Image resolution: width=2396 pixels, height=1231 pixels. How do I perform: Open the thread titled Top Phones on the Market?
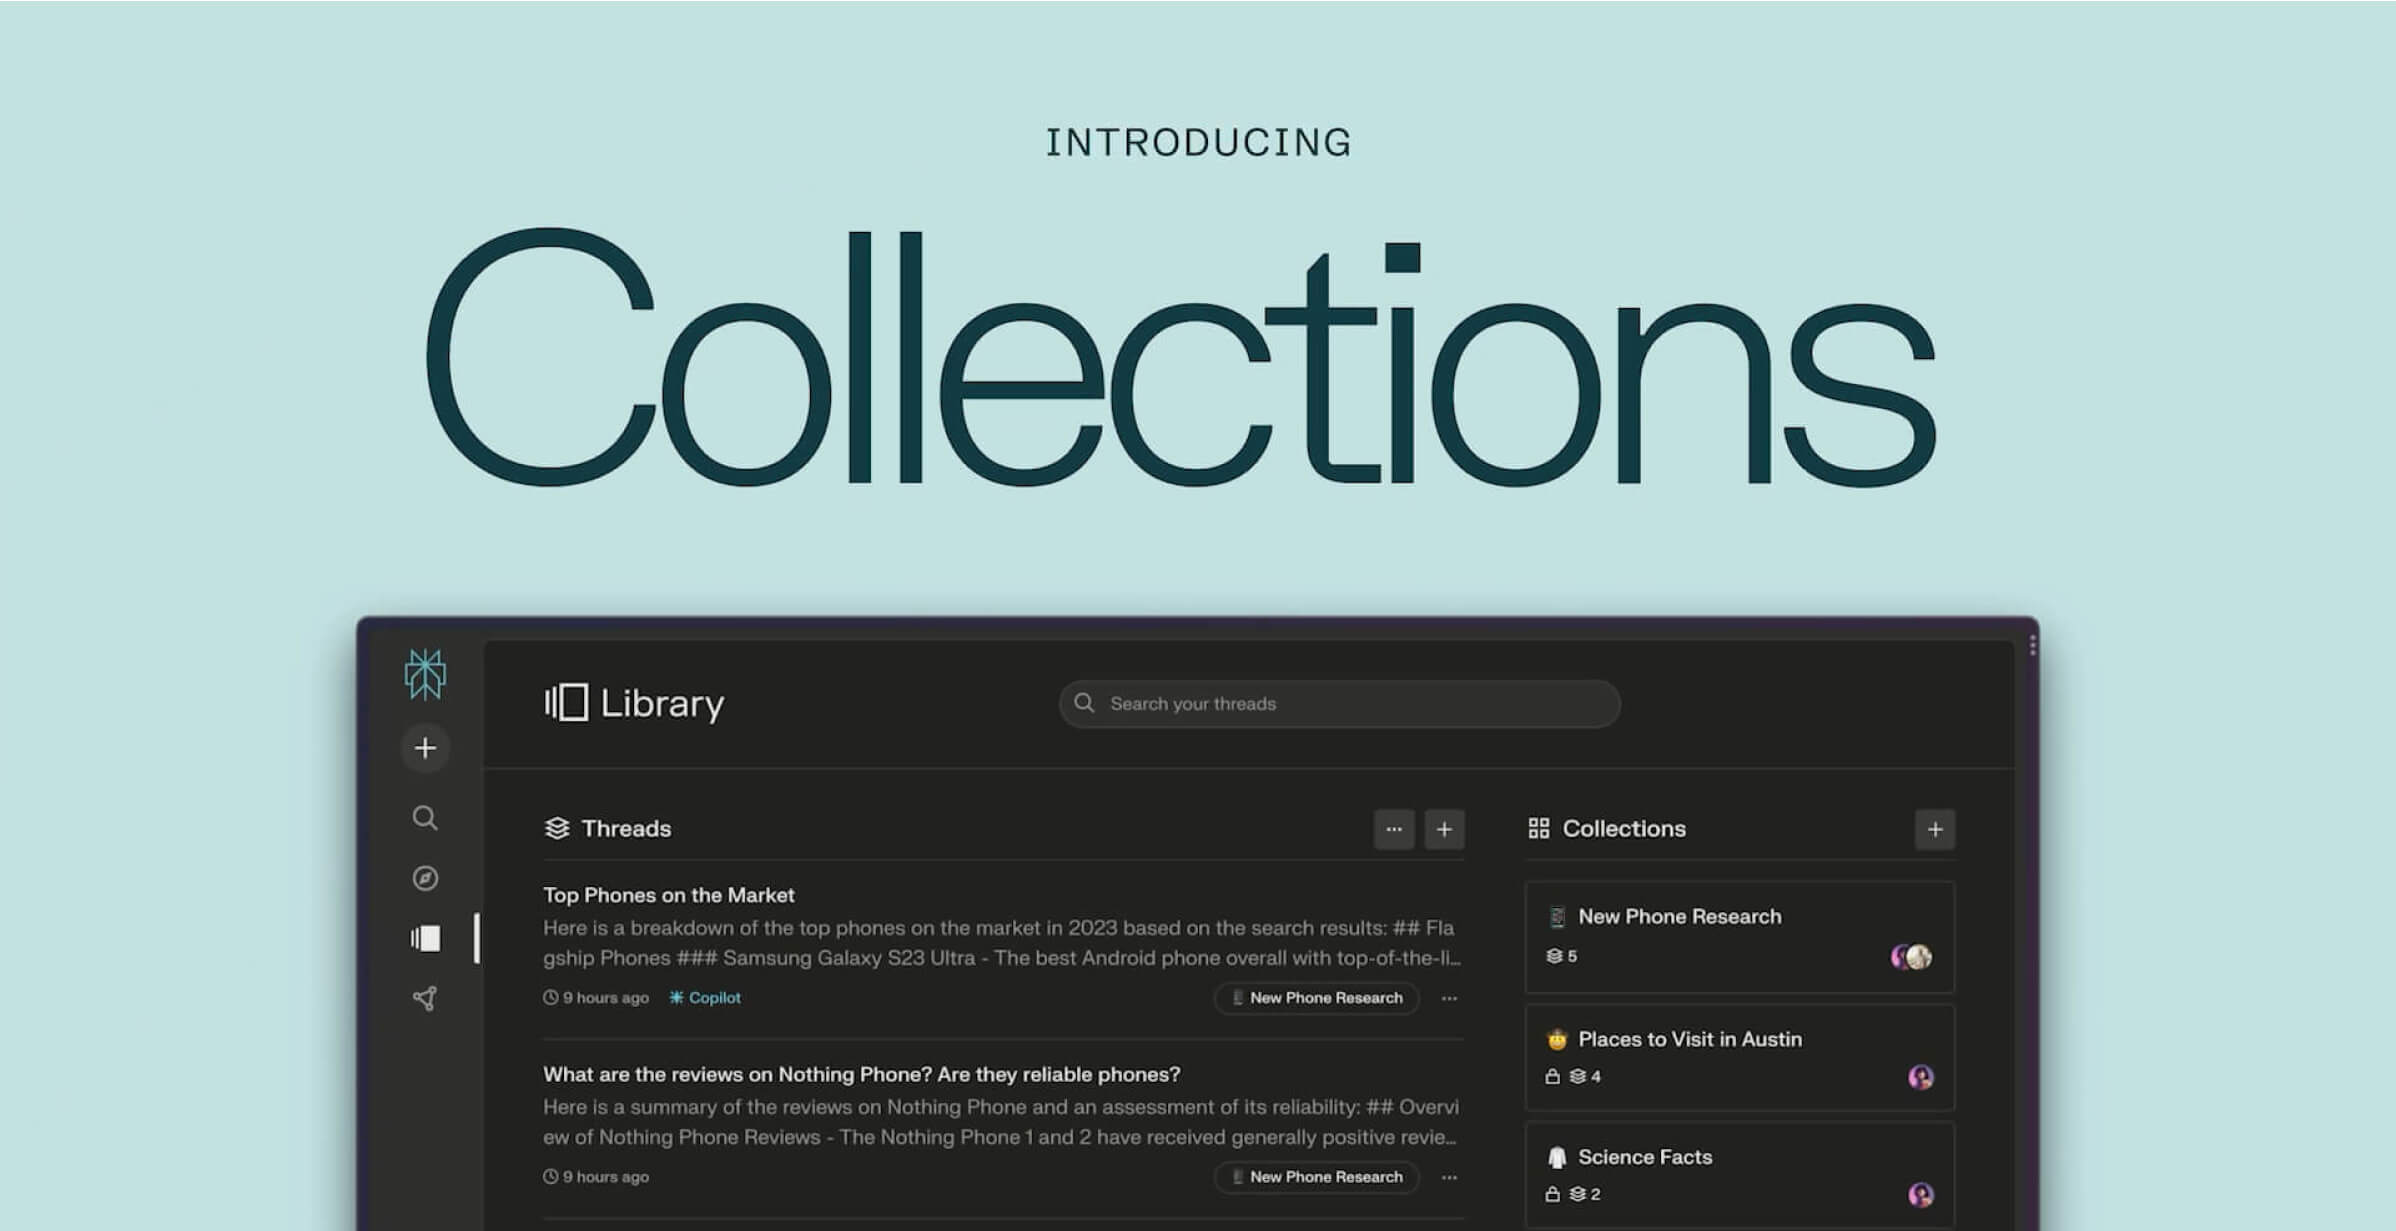coord(668,894)
